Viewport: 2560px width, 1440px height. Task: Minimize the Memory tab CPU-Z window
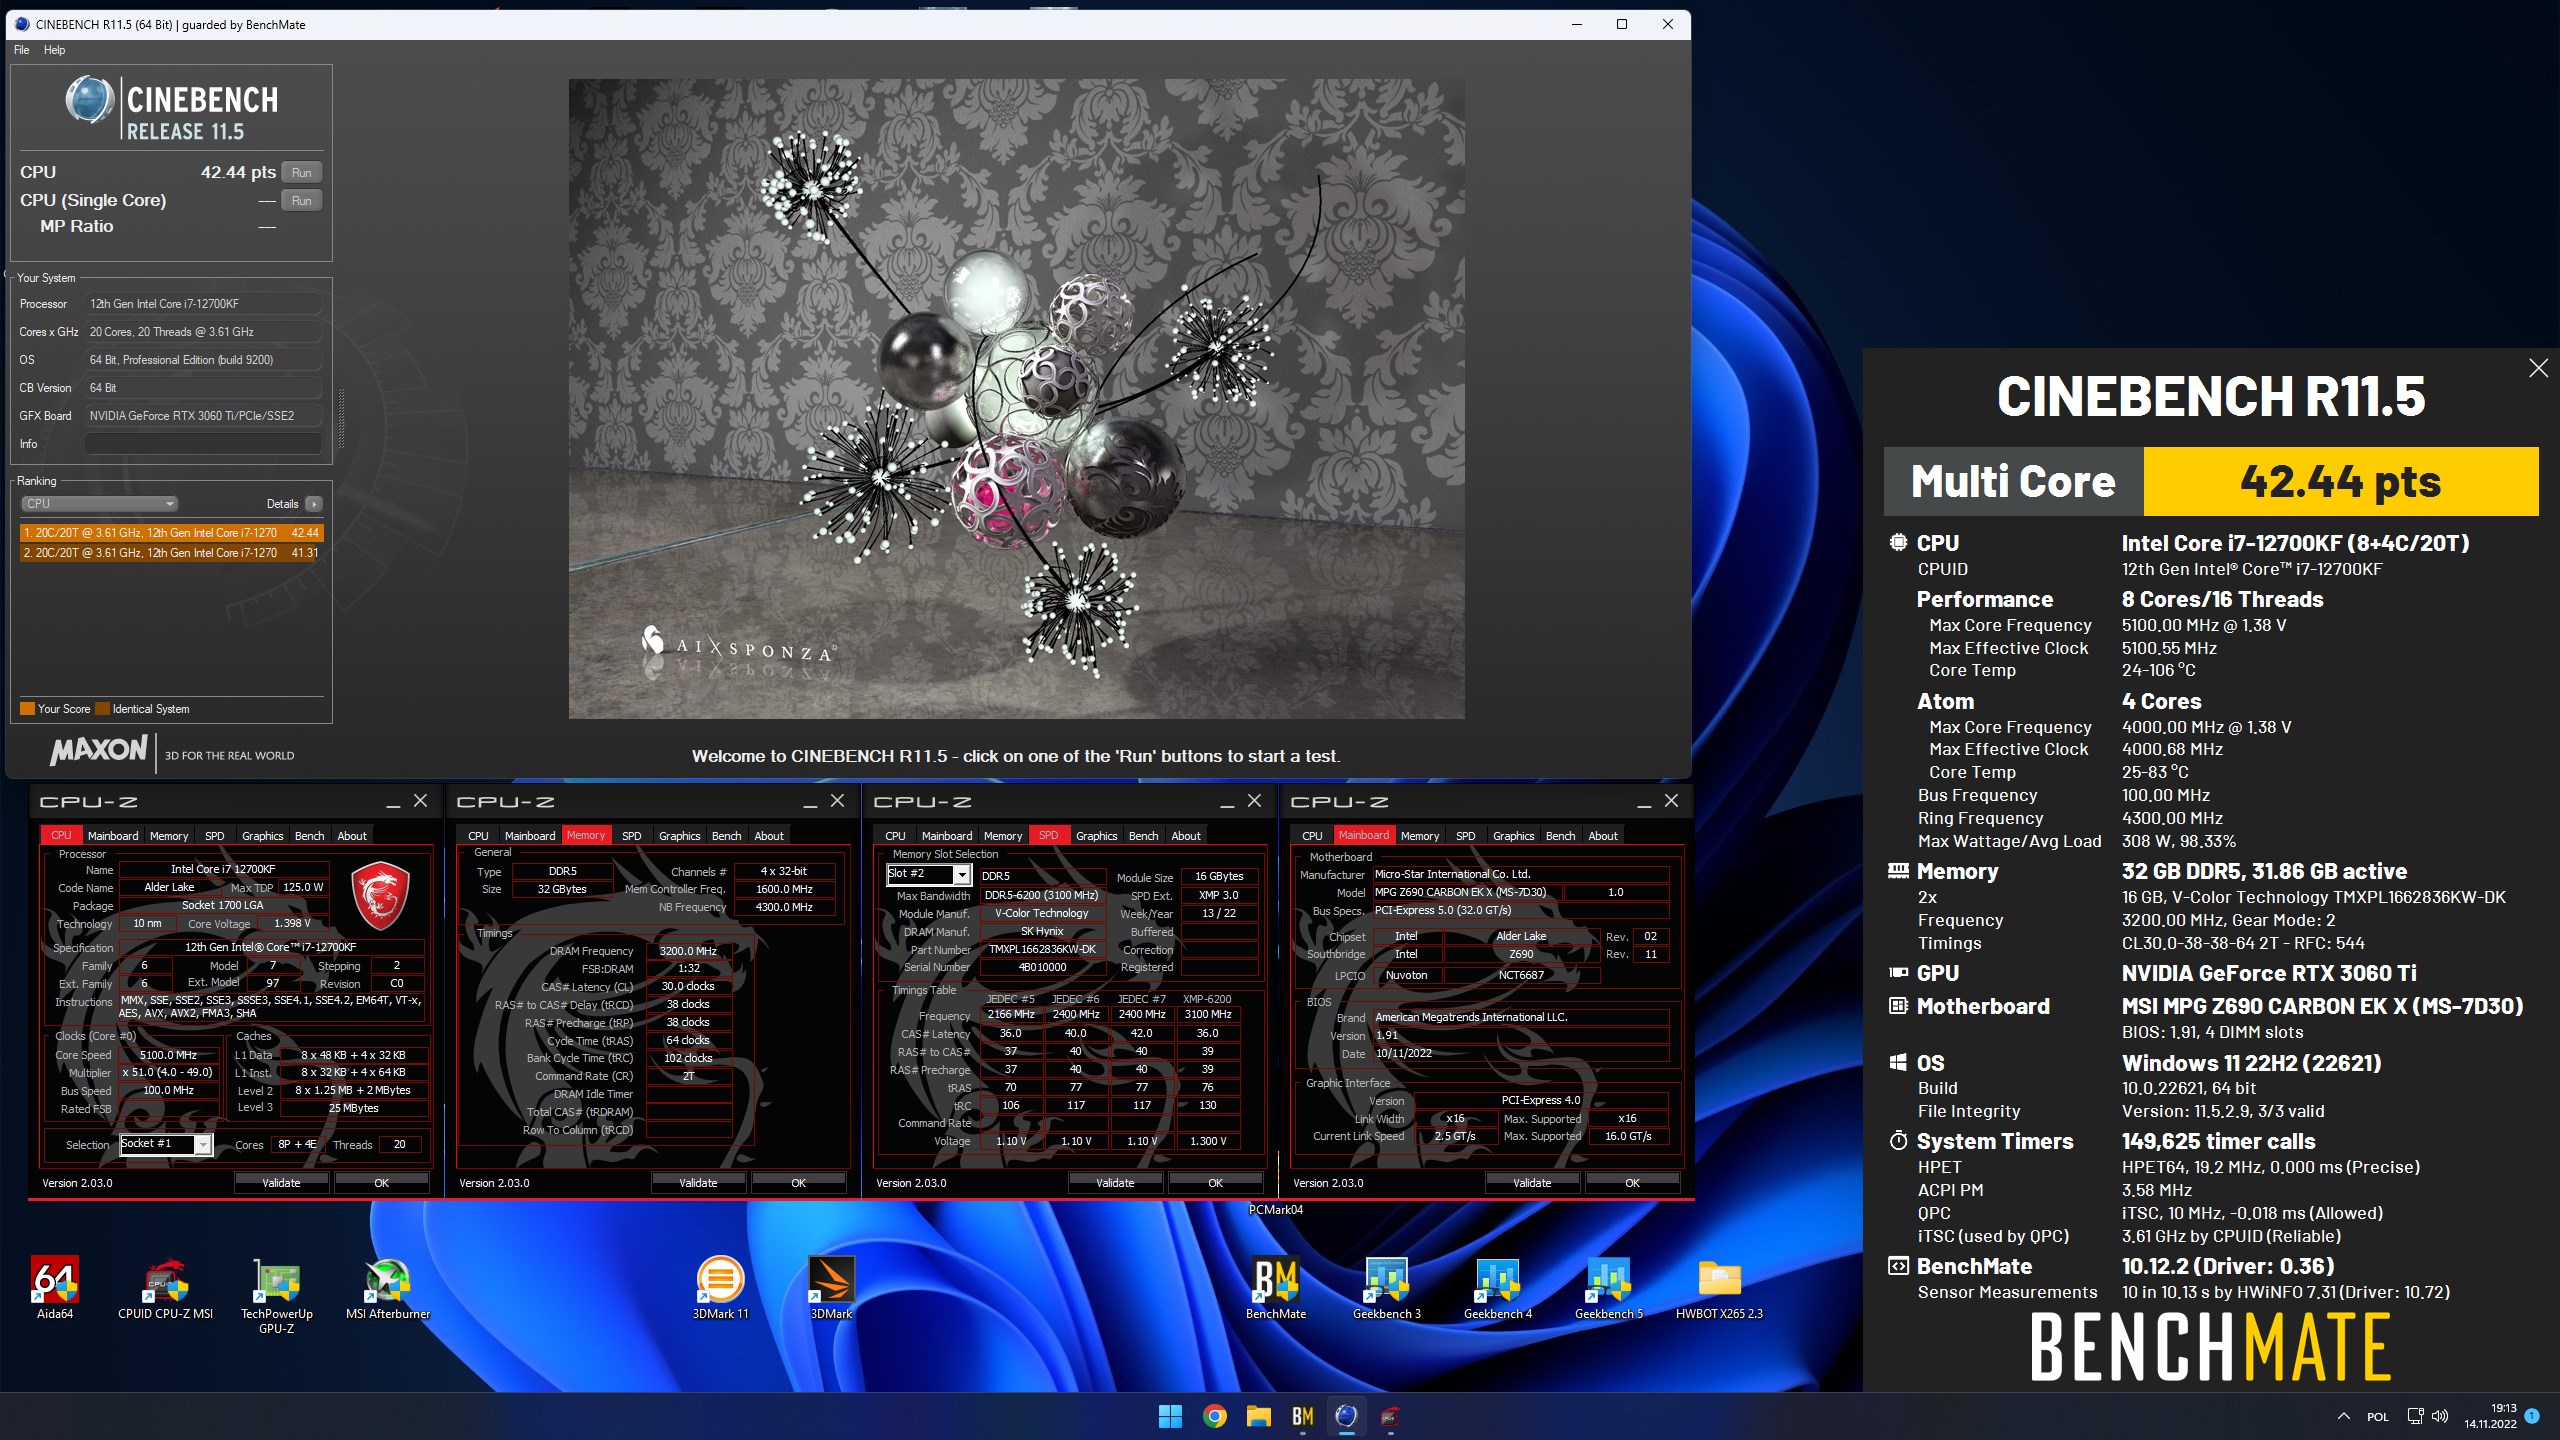tap(809, 802)
